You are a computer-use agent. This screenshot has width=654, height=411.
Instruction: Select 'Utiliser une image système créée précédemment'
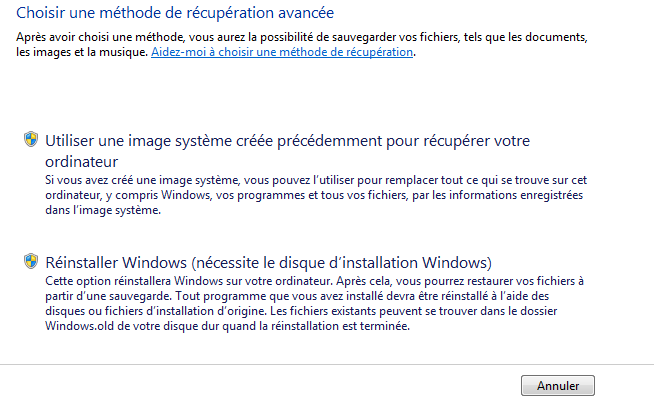[x=287, y=151]
